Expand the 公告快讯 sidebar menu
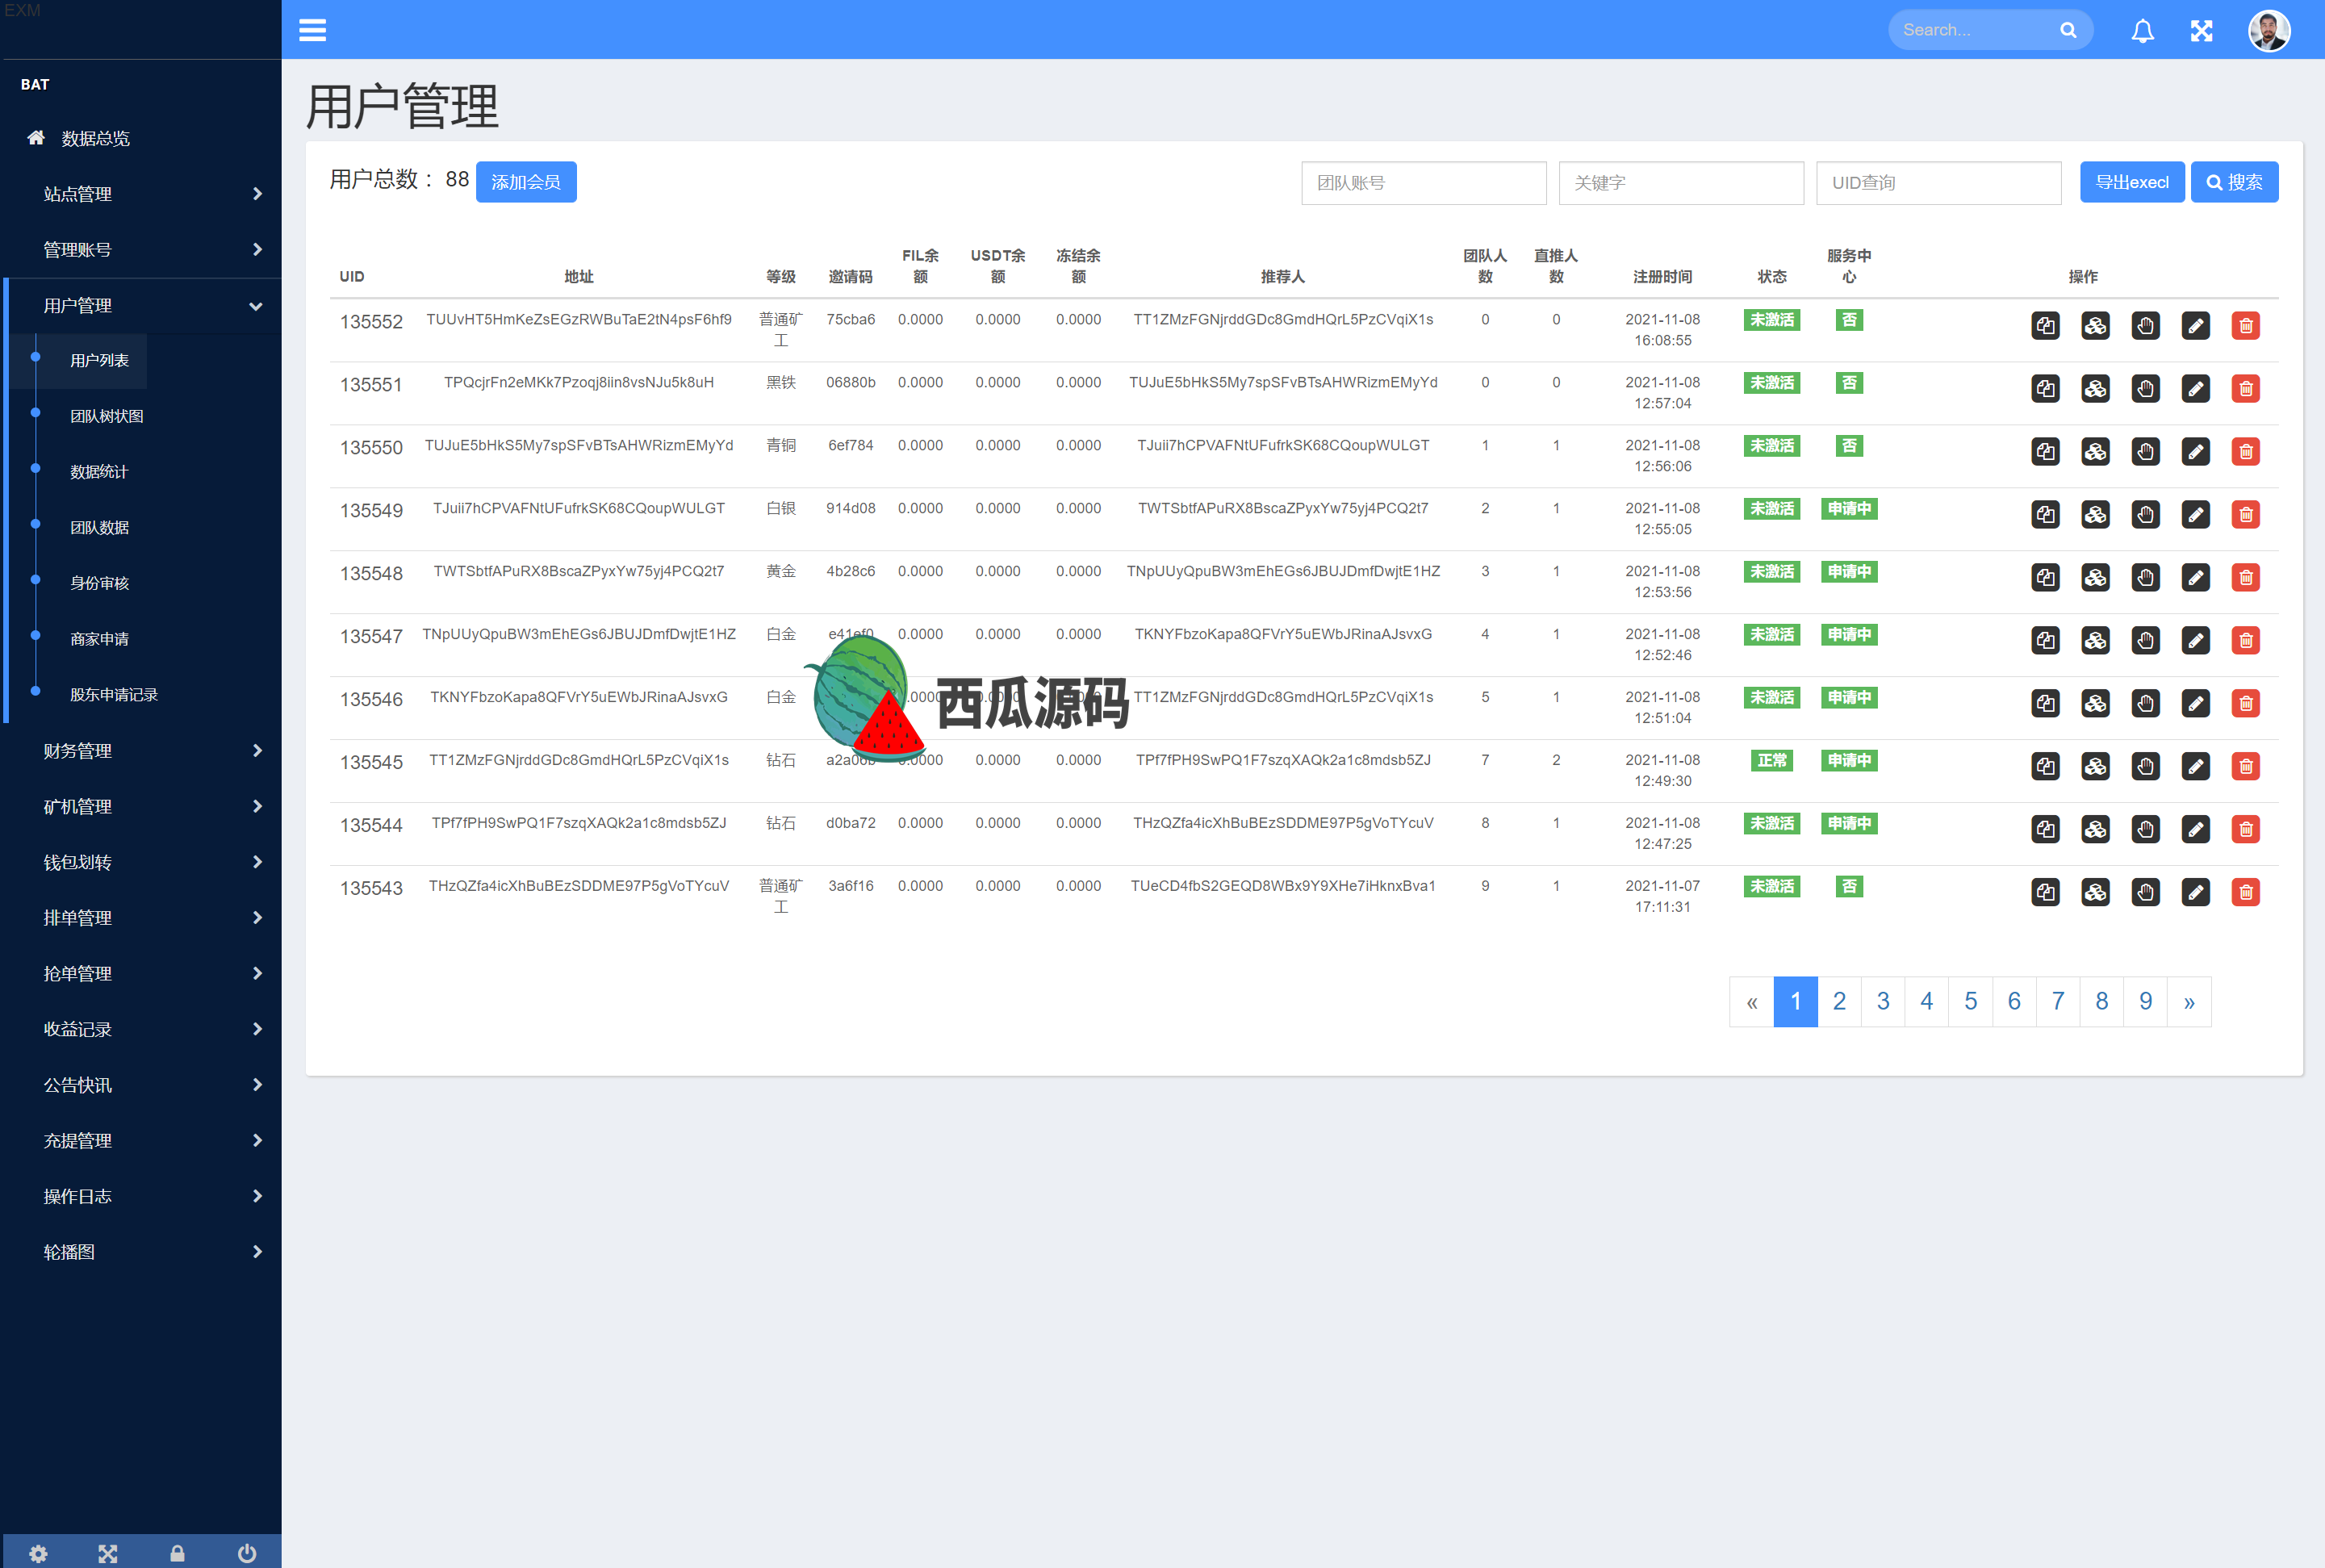 [141, 1085]
